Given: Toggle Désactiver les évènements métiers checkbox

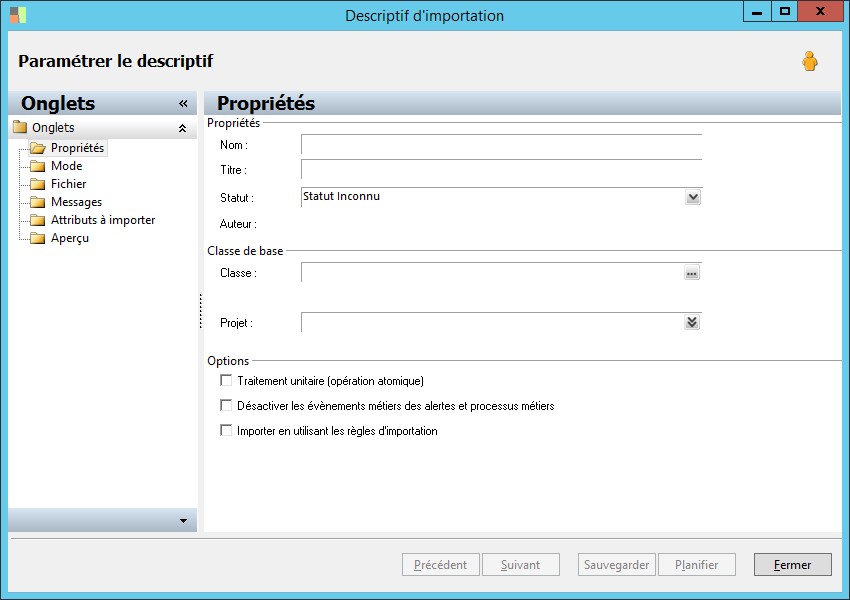Looking at the screenshot, I should [226, 406].
